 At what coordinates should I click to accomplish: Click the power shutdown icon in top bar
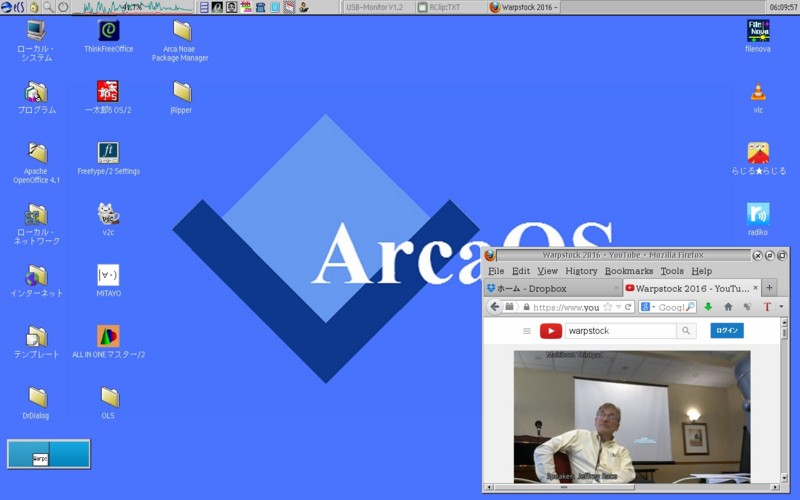click(x=63, y=7)
